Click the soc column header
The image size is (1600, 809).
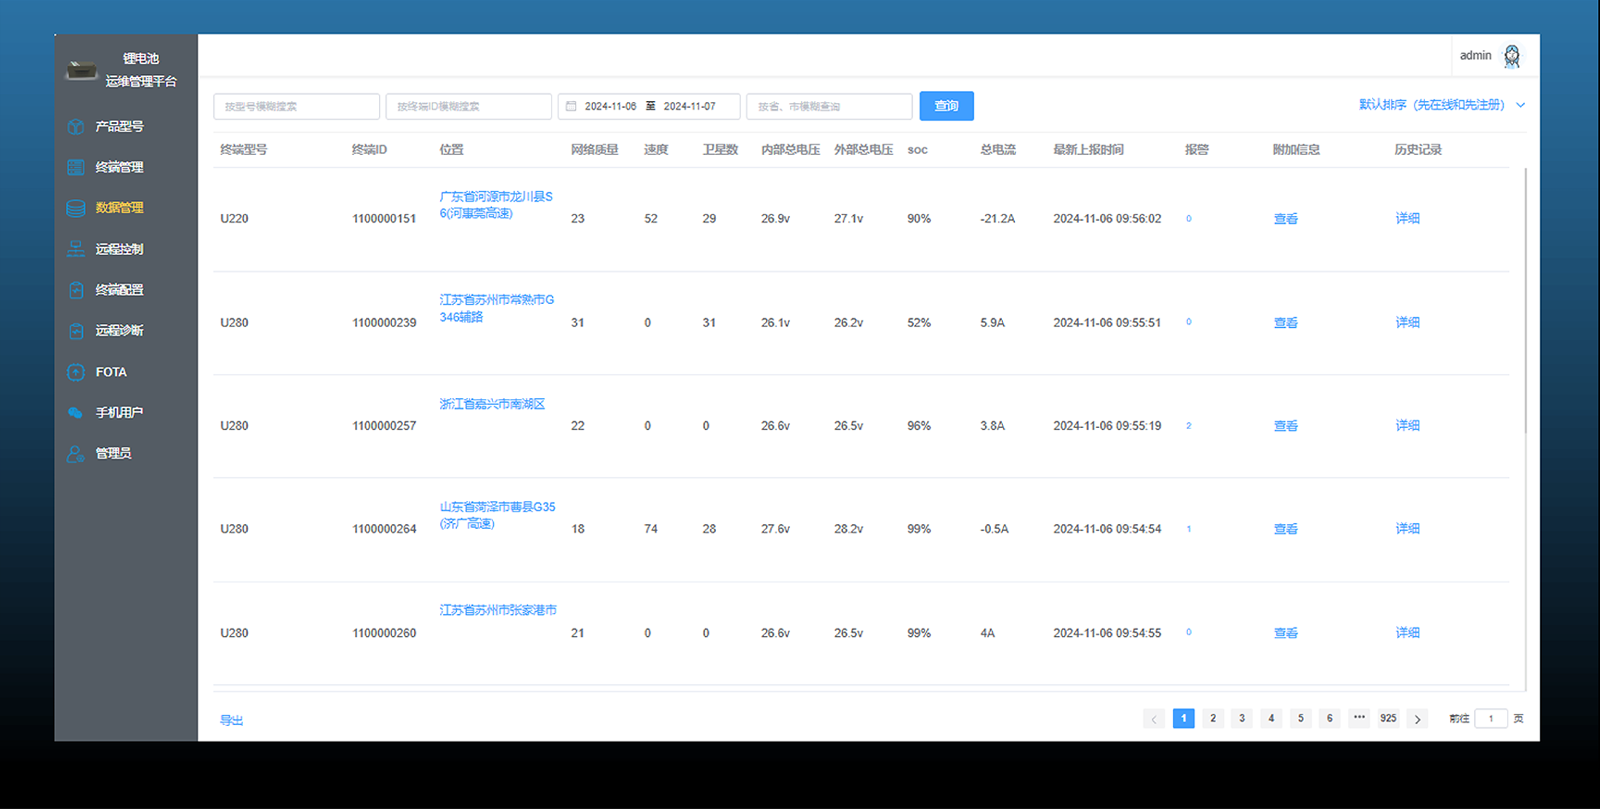click(x=917, y=150)
